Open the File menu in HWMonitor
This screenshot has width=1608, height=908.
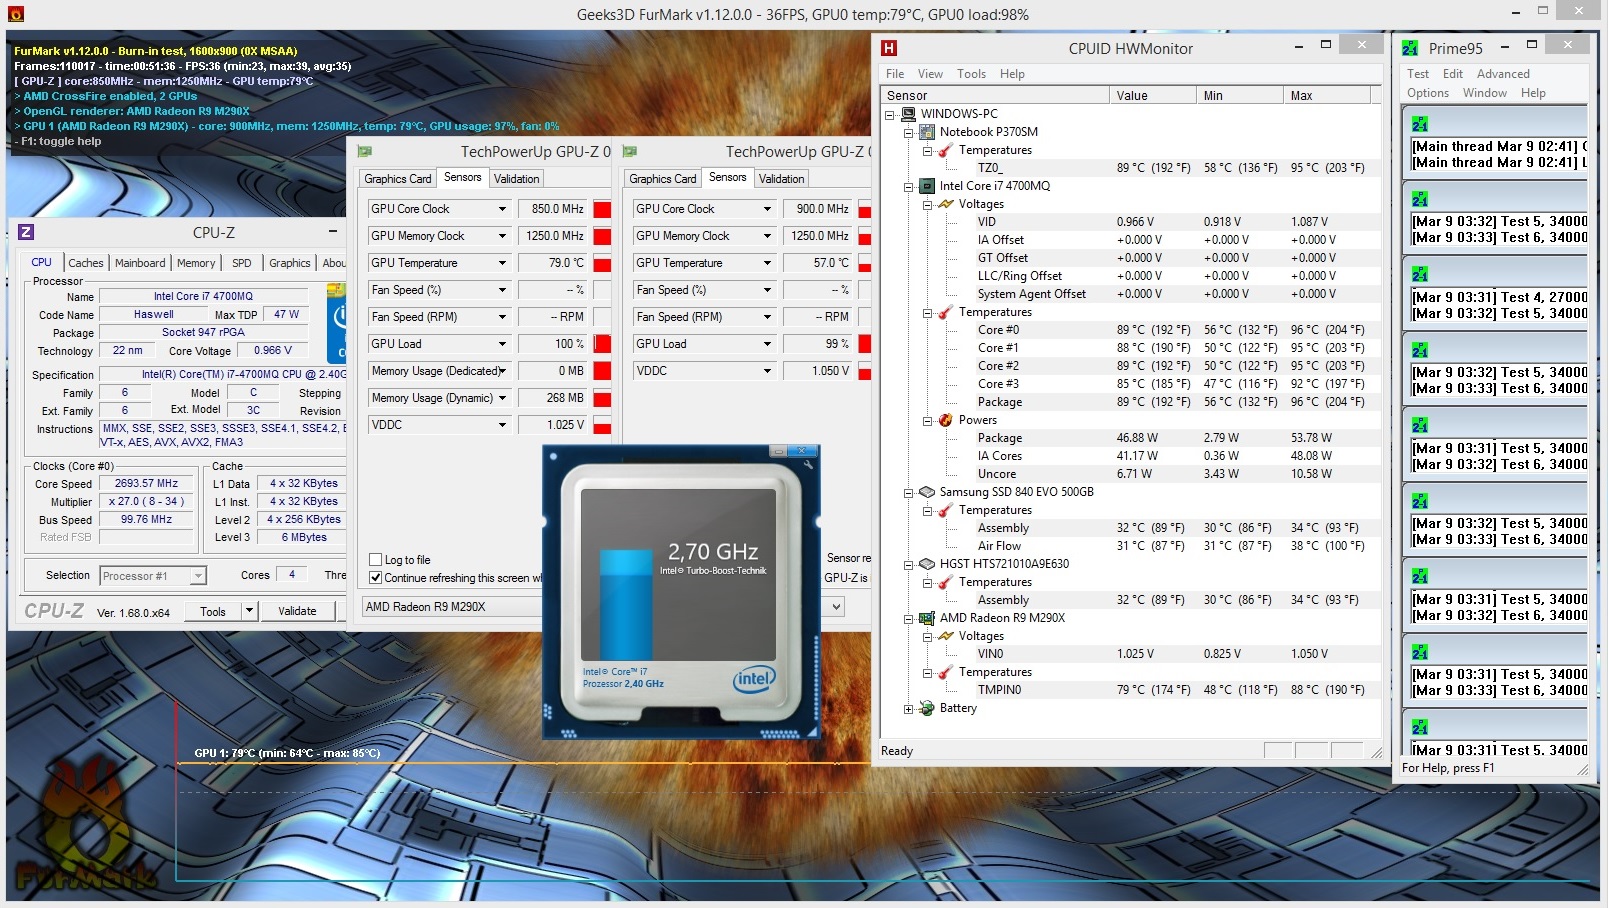pyautogui.click(x=895, y=74)
